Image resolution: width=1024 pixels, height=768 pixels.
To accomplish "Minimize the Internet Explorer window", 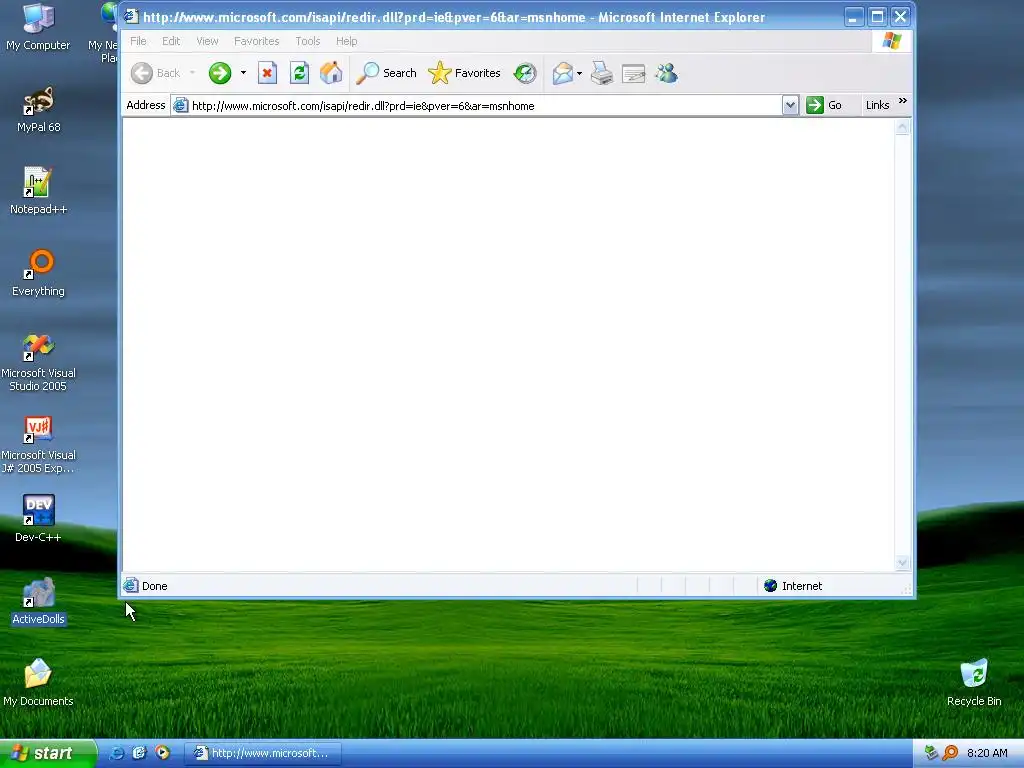I will click(x=854, y=17).
